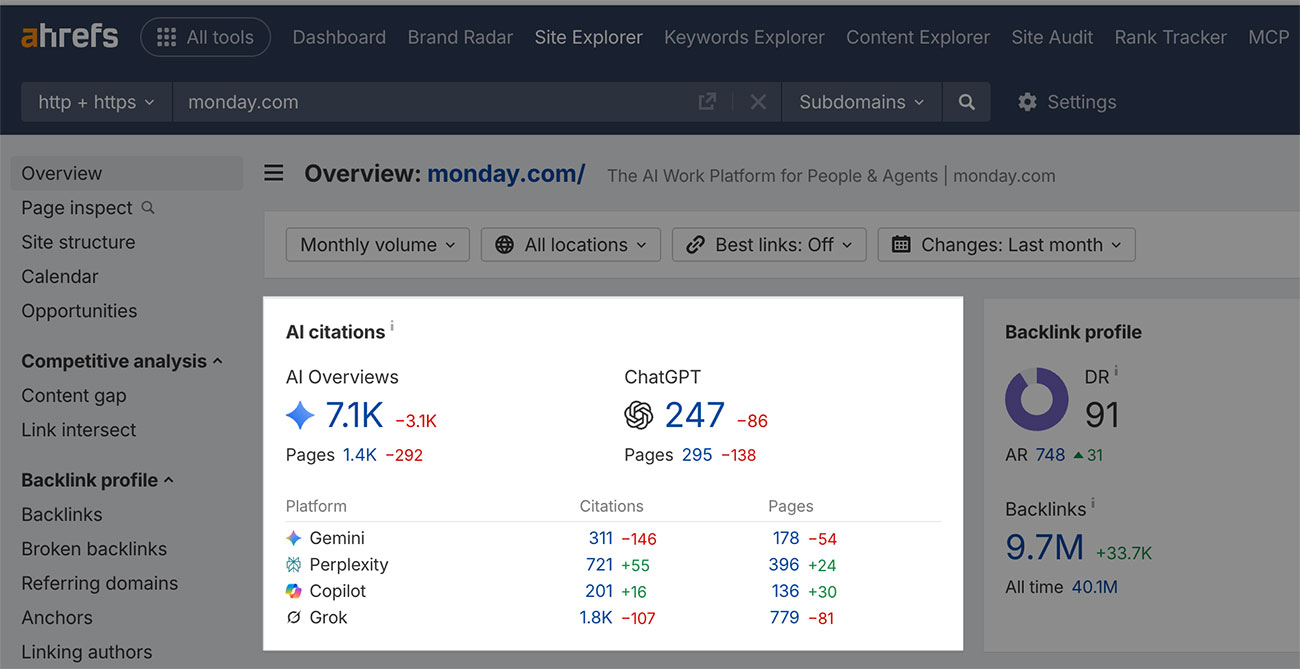Open Copilot pages value 136
1300x669 pixels.
tap(785, 591)
